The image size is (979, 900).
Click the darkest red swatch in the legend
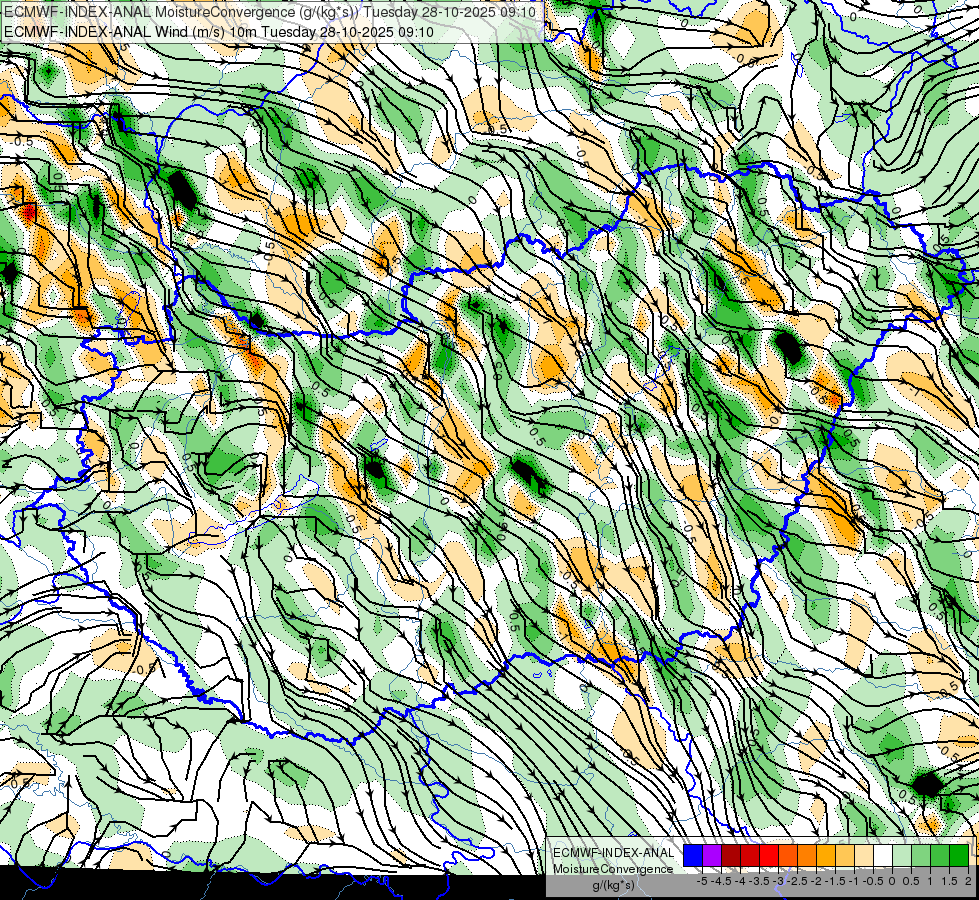(x=731, y=855)
